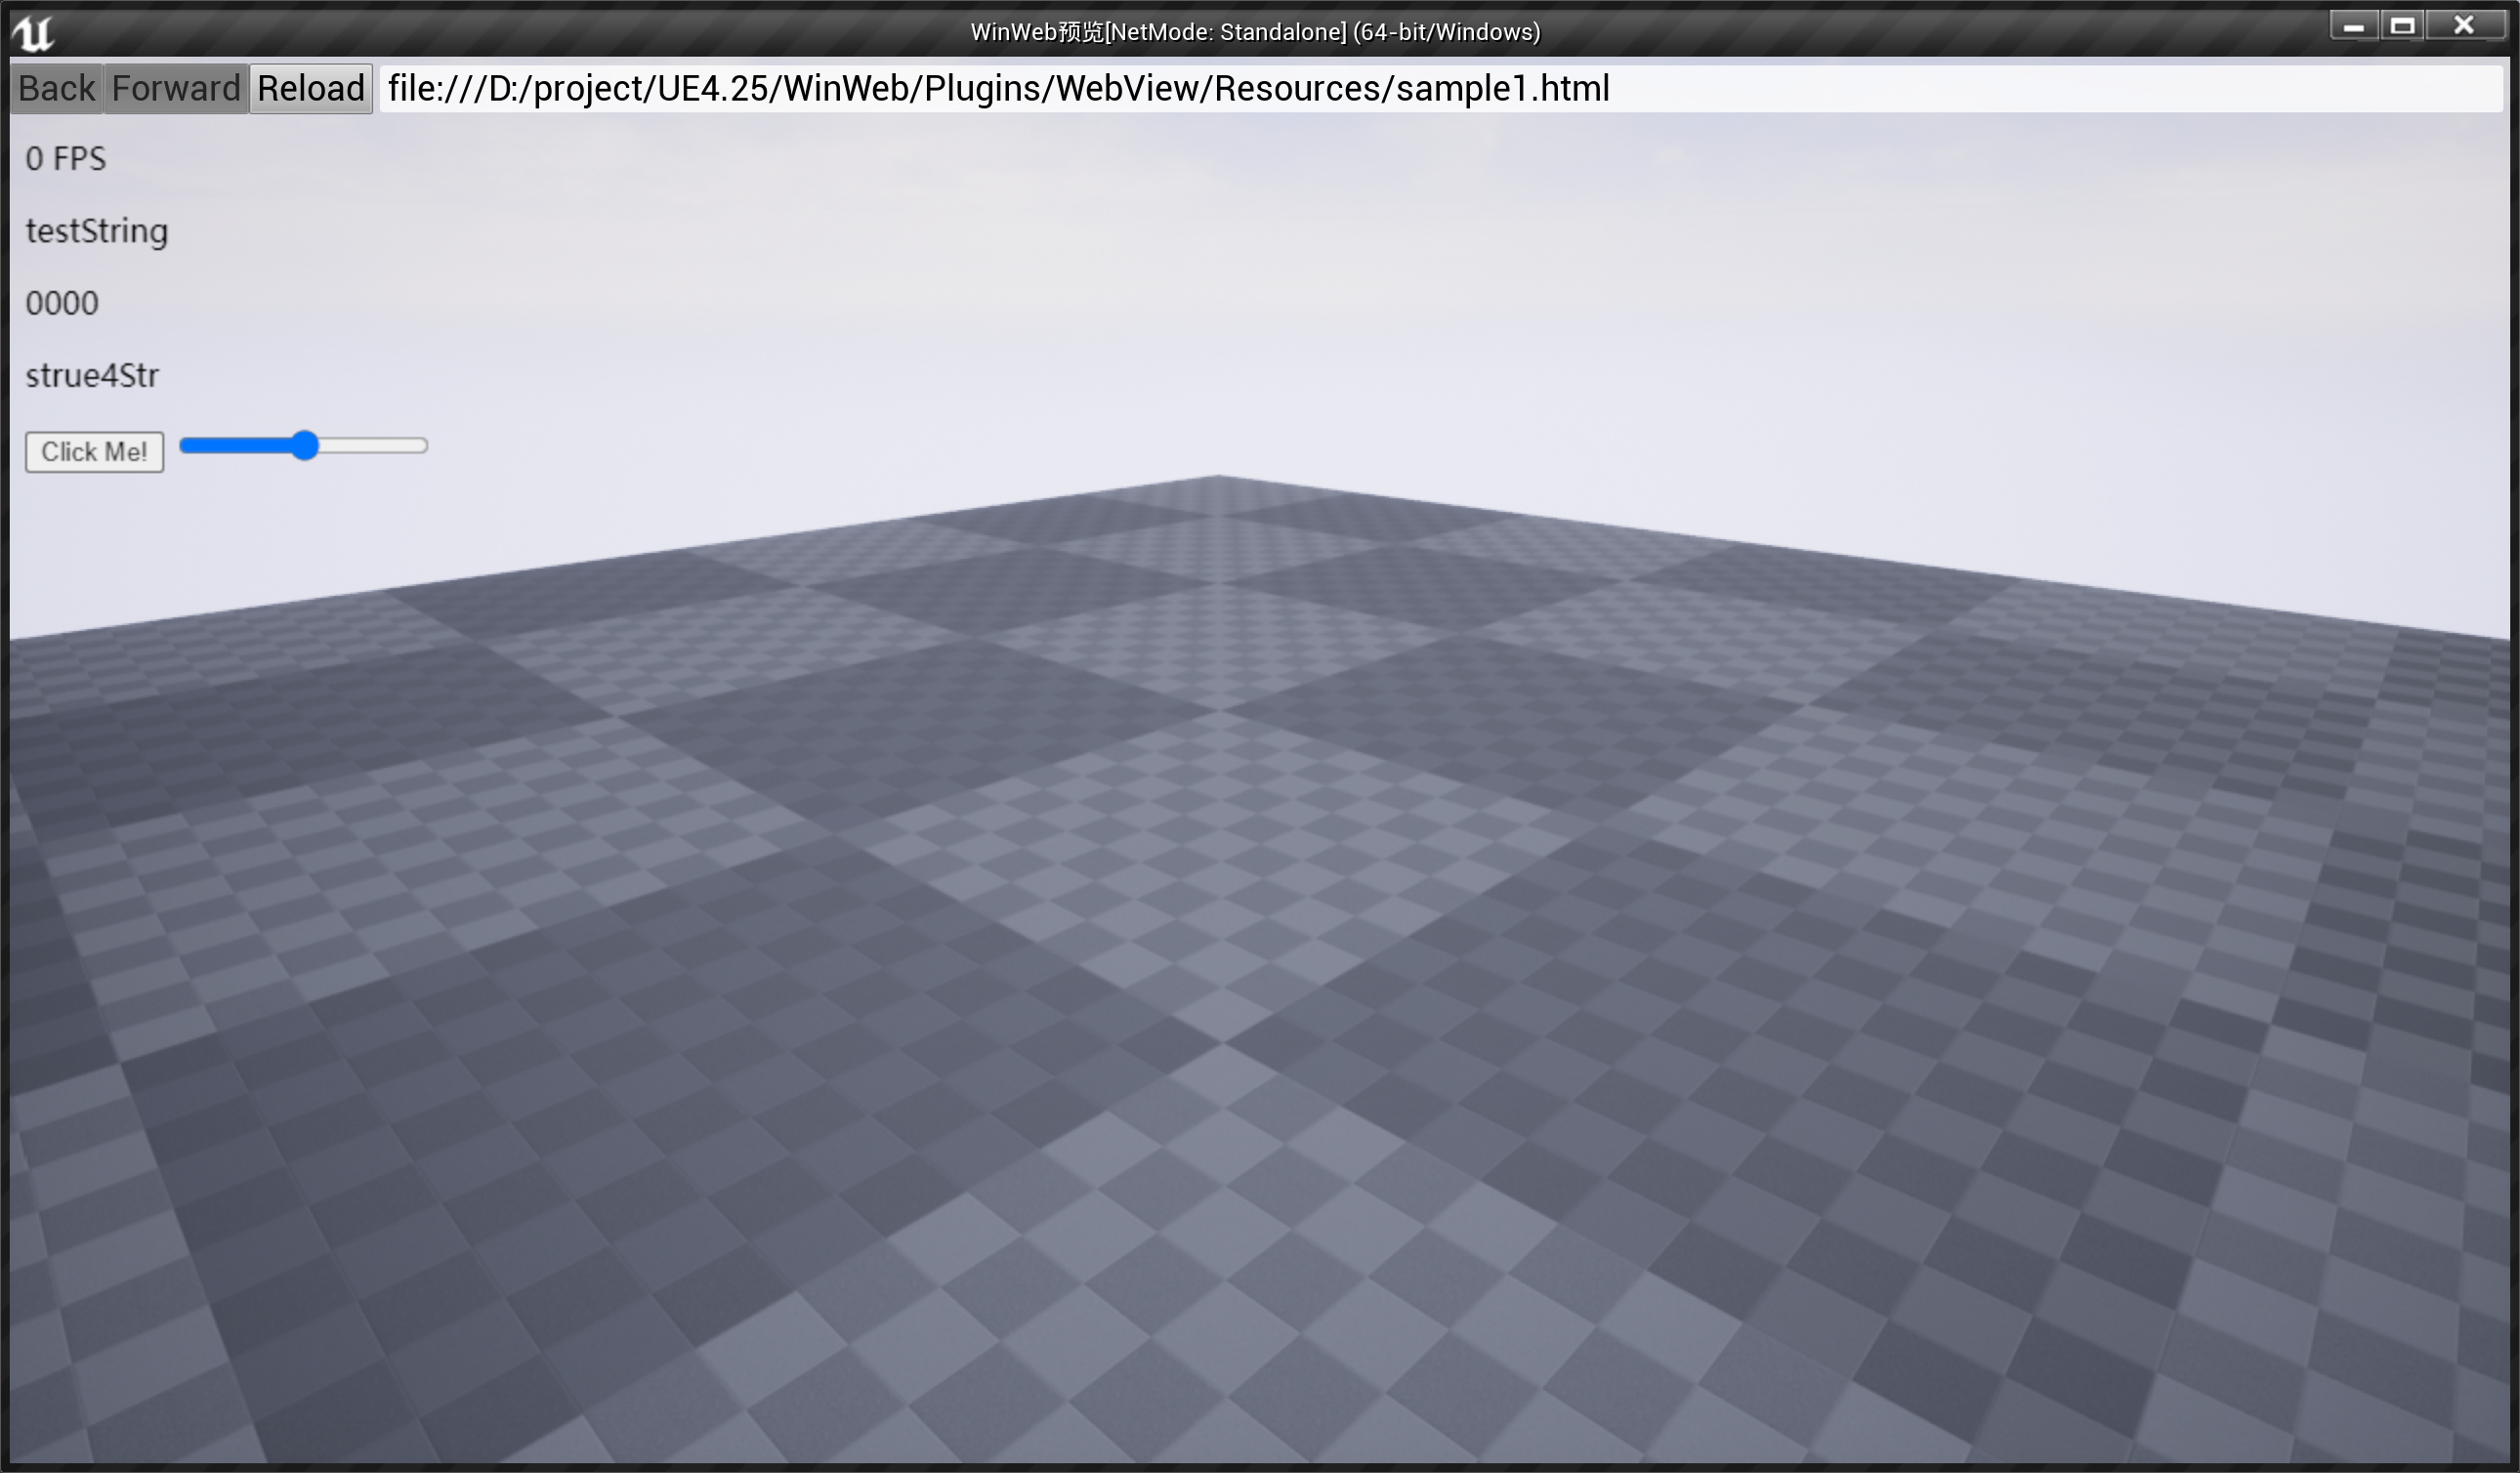This screenshot has height=1473, width=2520.
Task: Click the horizon corner of the floor
Action: 1218,478
